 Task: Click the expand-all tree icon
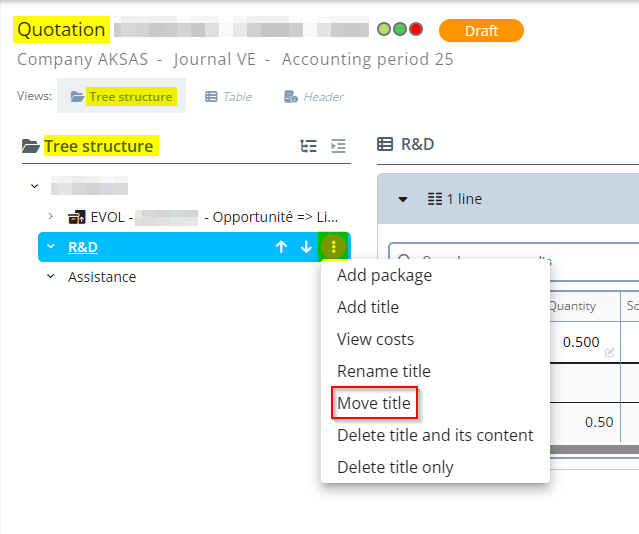309,146
